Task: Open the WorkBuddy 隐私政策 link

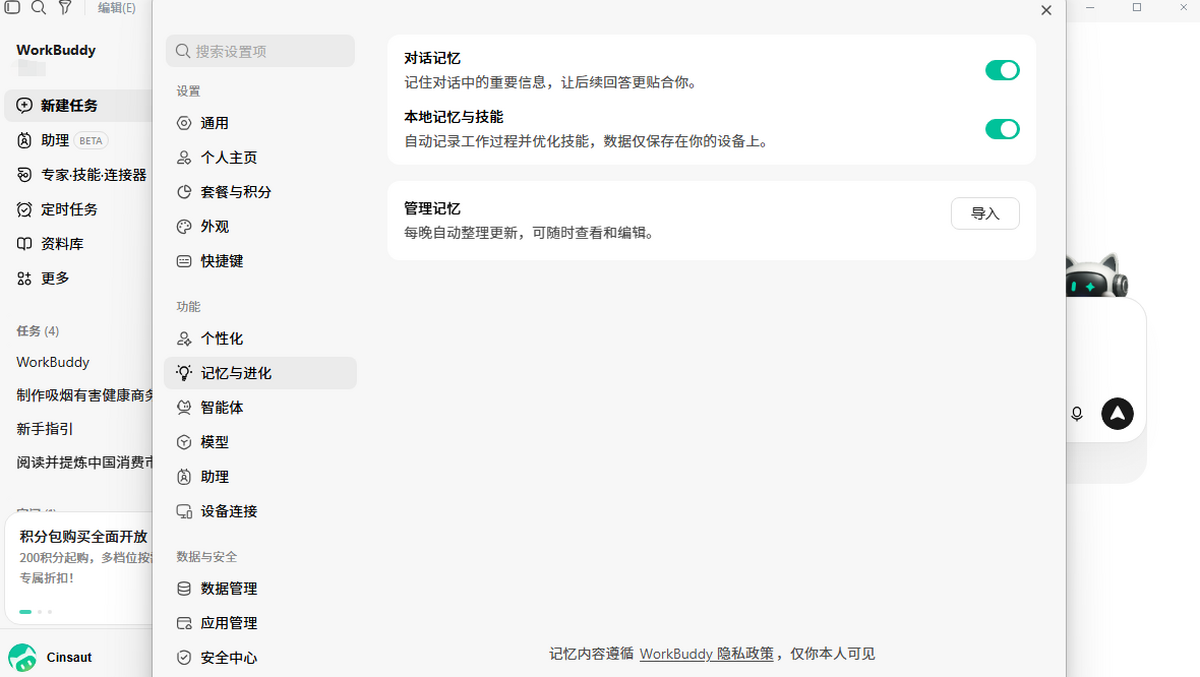Action: pyautogui.click(x=707, y=654)
